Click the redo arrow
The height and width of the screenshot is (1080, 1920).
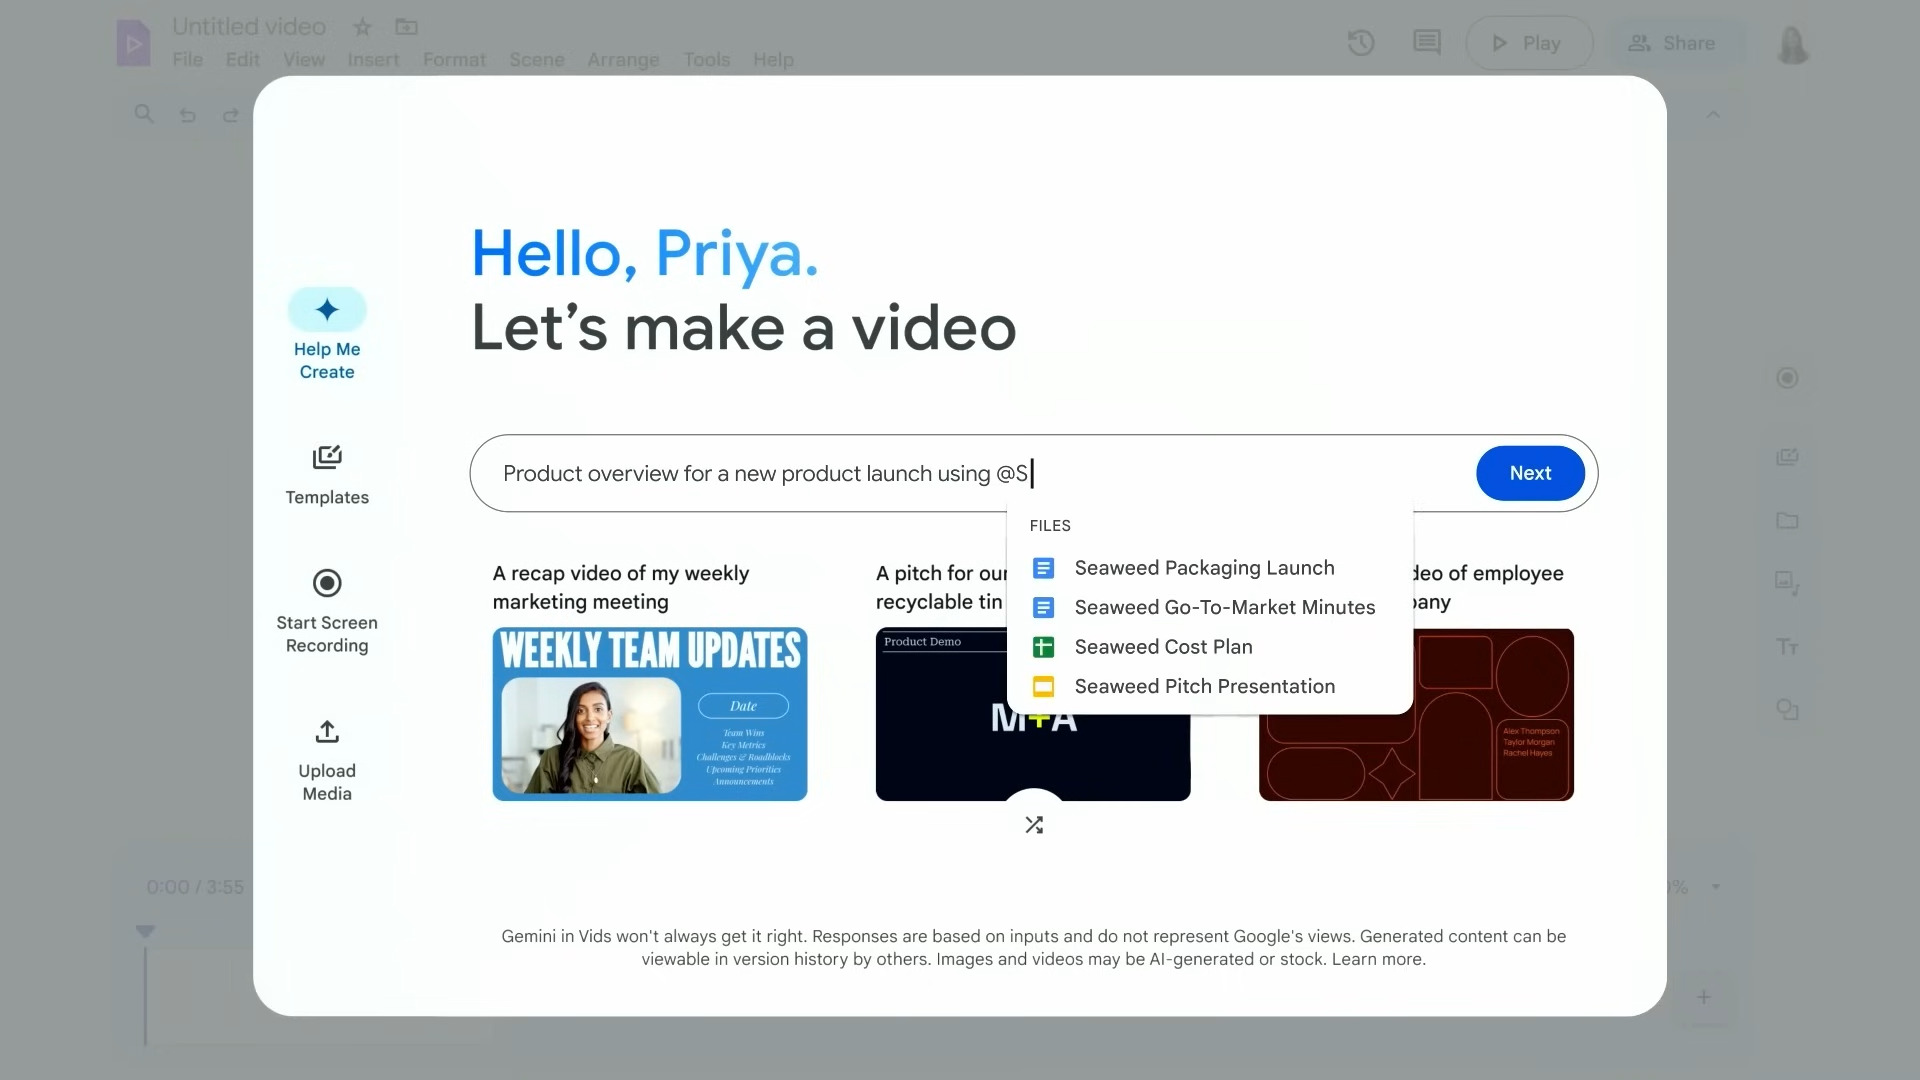(231, 115)
